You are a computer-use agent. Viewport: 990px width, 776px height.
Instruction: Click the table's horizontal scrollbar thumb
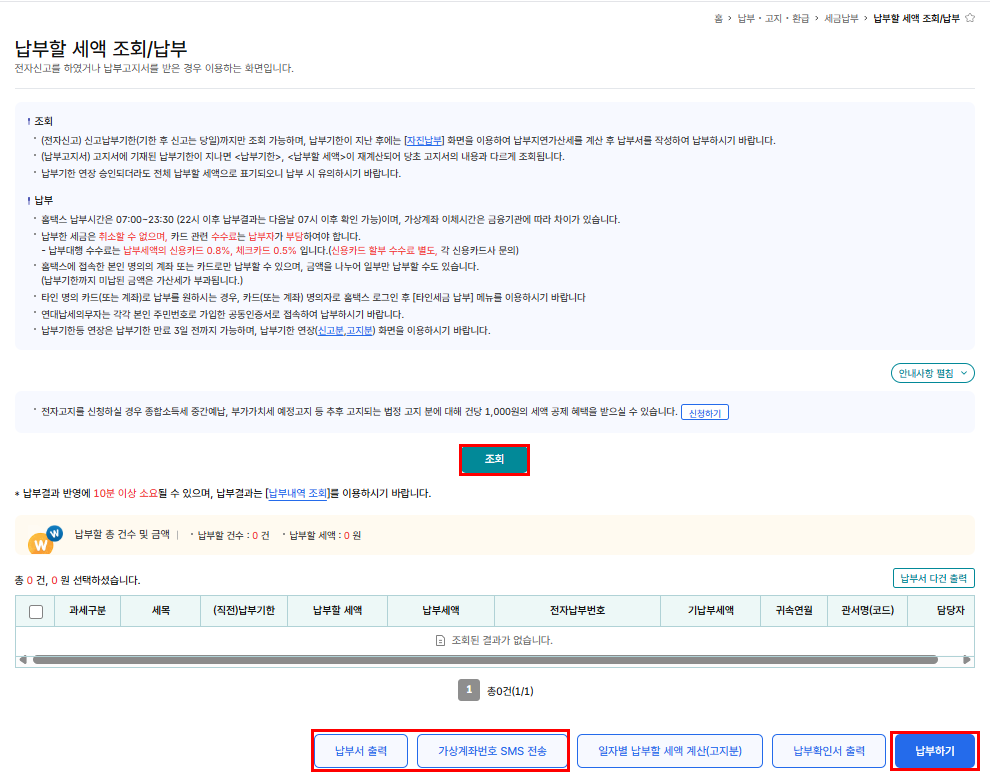(485, 660)
